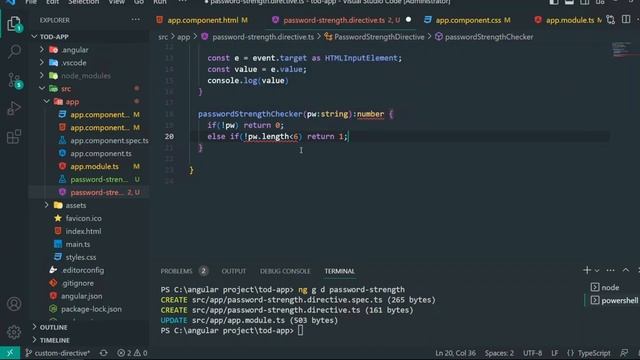
Task: Open terminal panel more actions ellipsis
Action: pyautogui.click(x=611, y=270)
